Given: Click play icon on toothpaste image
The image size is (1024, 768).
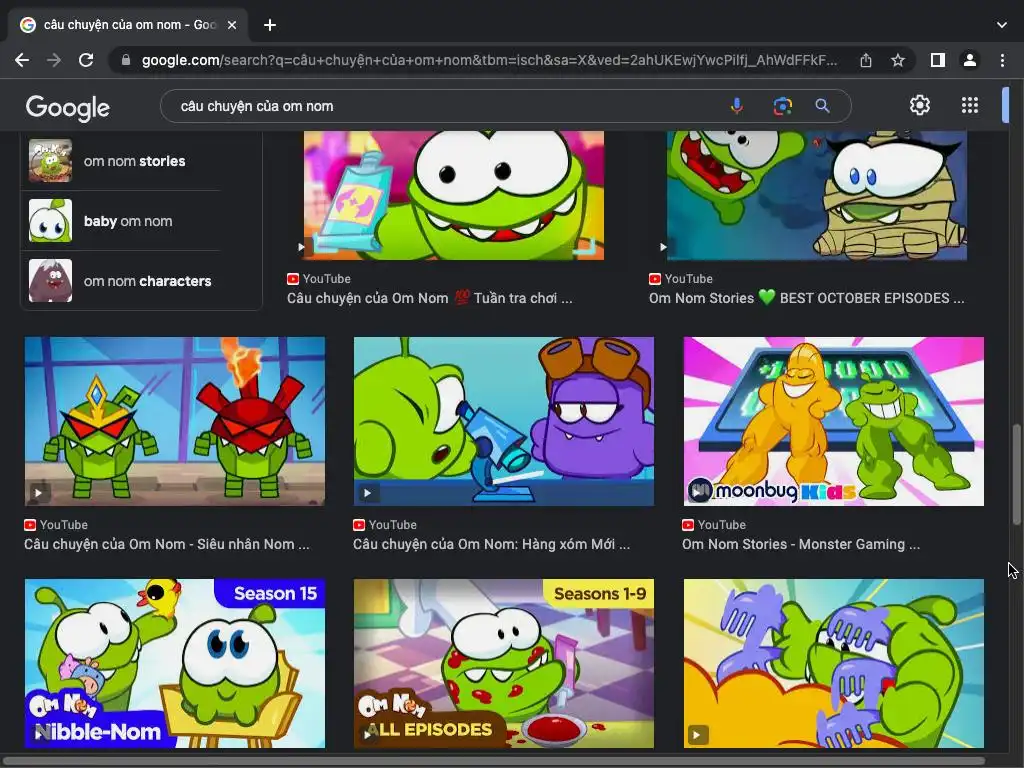Looking at the screenshot, I should (300, 247).
